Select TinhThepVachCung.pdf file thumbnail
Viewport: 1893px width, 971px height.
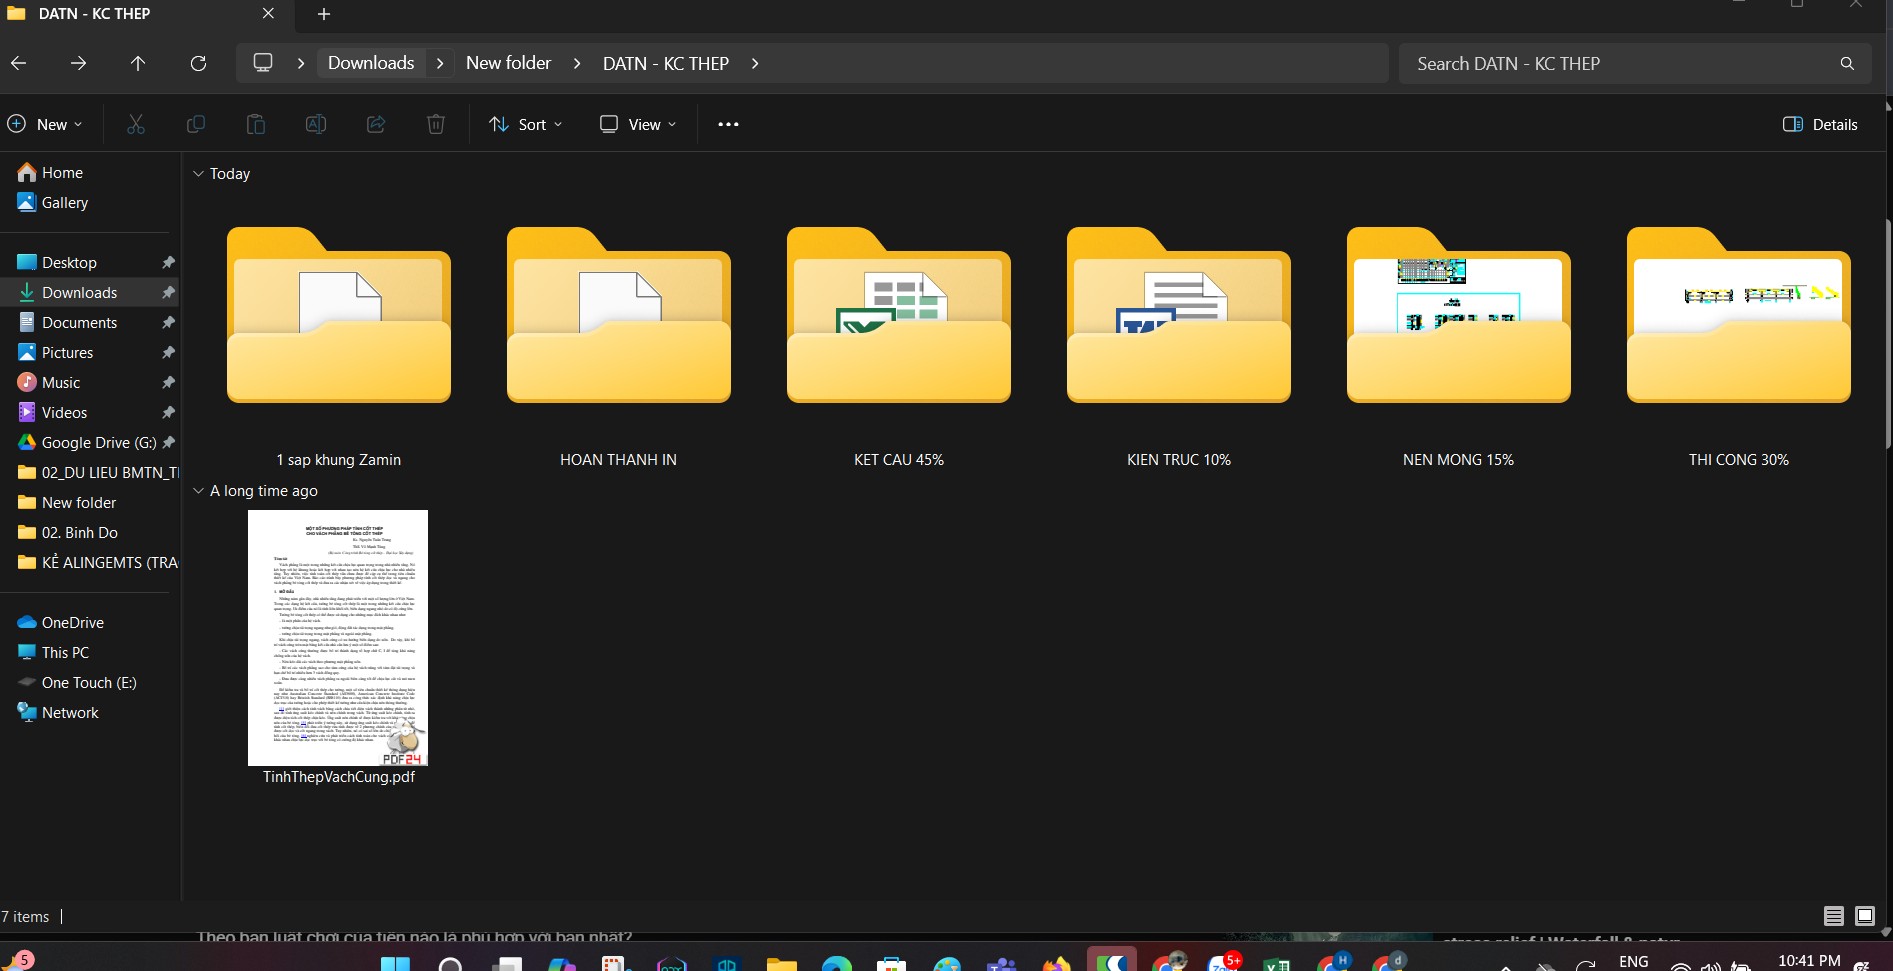click(338, 638)
